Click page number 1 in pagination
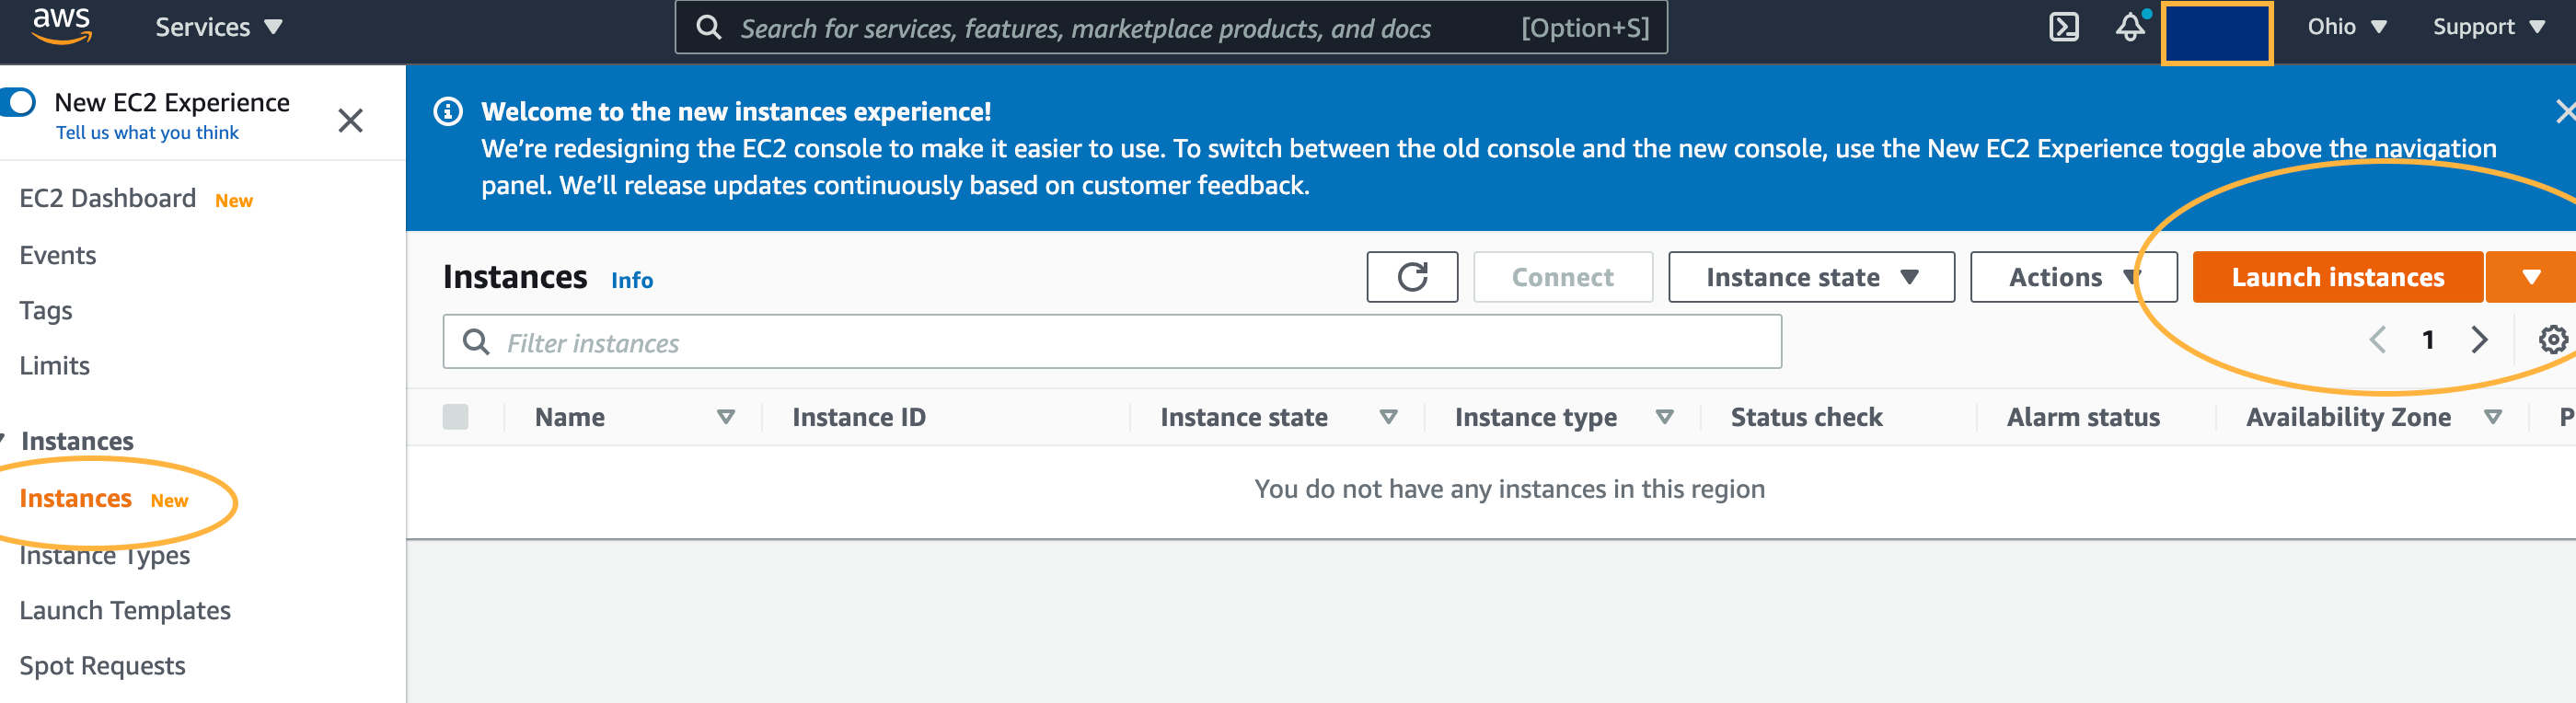The height and width of the screenshot is (703, 2576). pos(2428,340)
